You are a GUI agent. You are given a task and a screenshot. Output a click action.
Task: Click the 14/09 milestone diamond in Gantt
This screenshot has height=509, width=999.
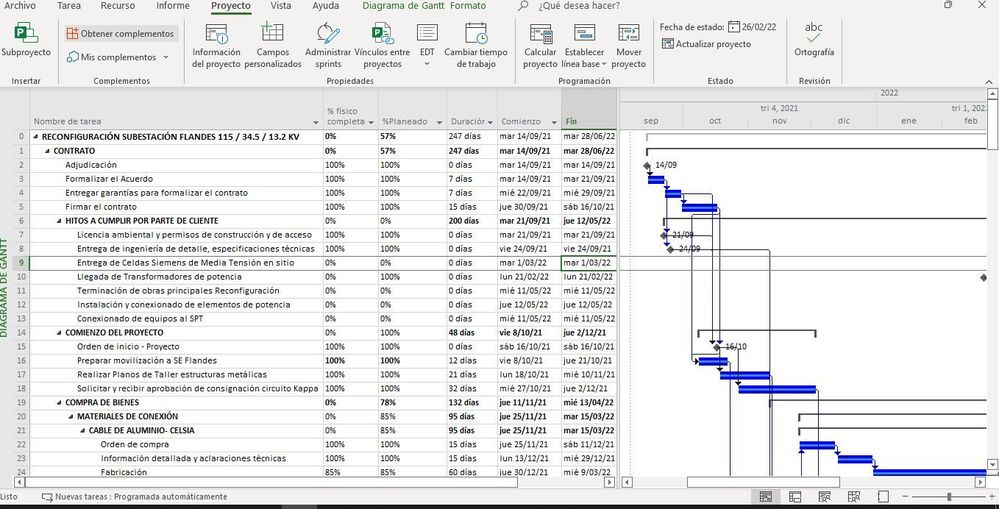click(x=647, y=166)
